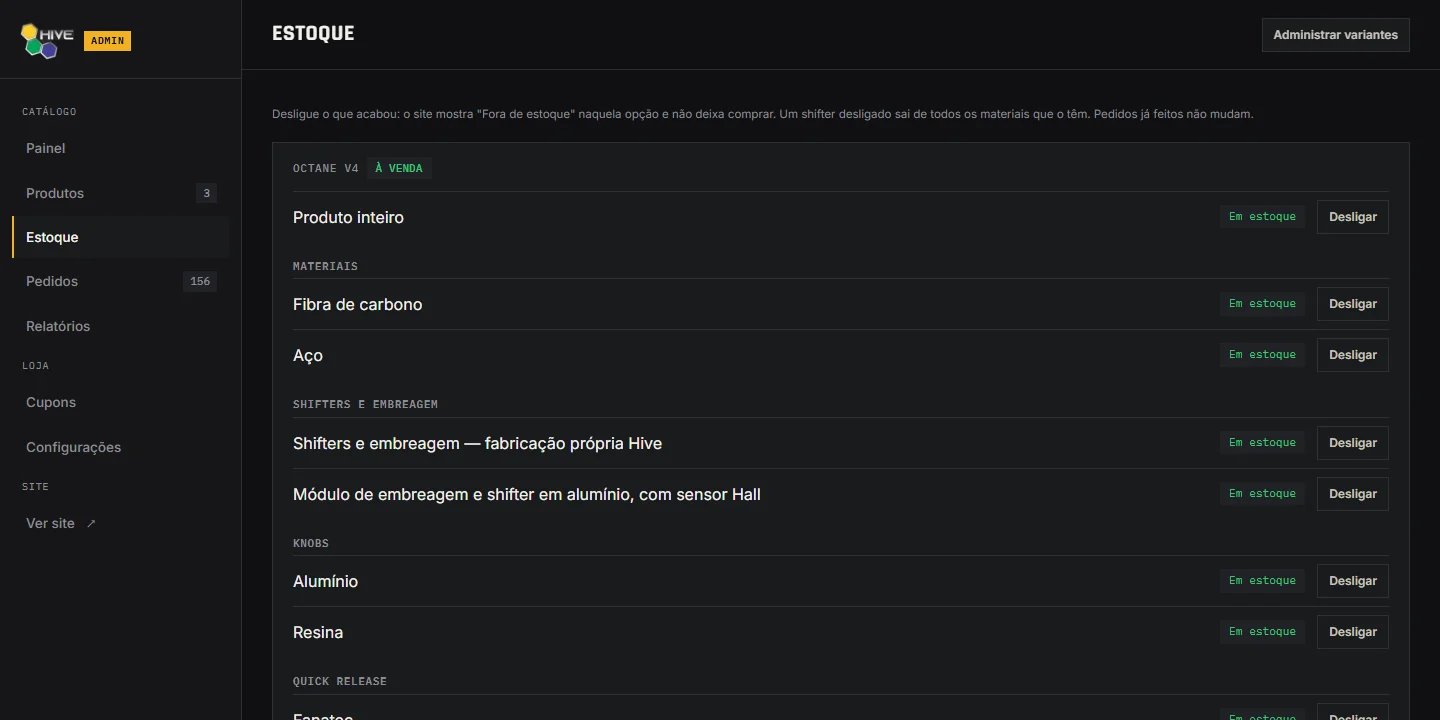Click the 3 count badge beside Produtos
This screenshot has height=720, width=1440.
pos(206,193)
